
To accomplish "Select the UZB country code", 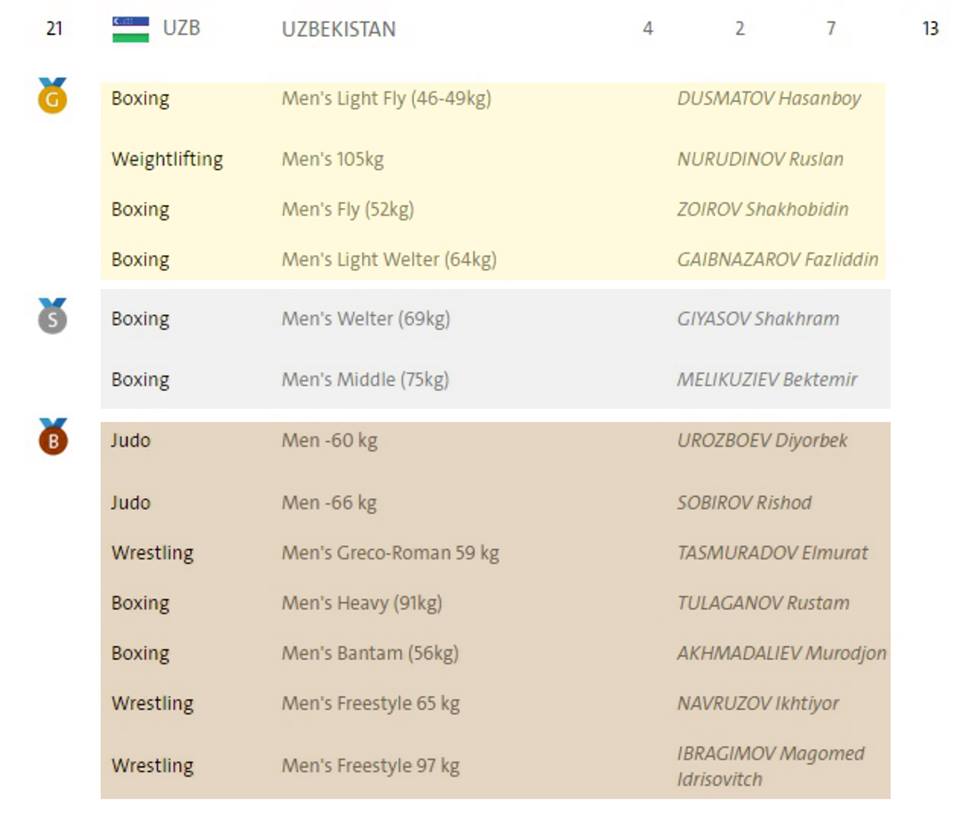I will pos(181,28).
